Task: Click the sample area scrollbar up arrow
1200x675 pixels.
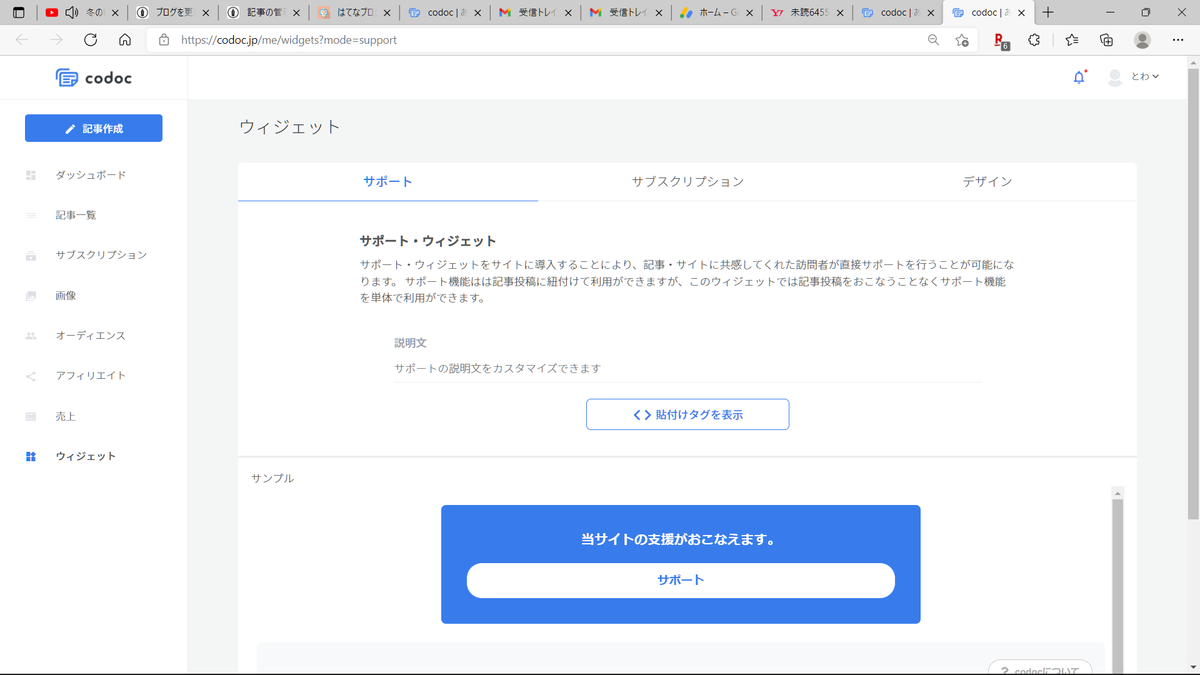Action: (x=1118, y=492)
